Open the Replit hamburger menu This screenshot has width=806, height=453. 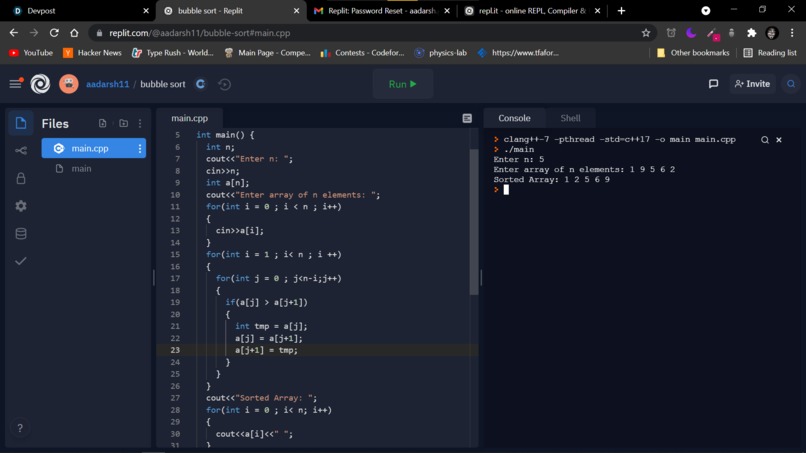[x=15, y=84]
